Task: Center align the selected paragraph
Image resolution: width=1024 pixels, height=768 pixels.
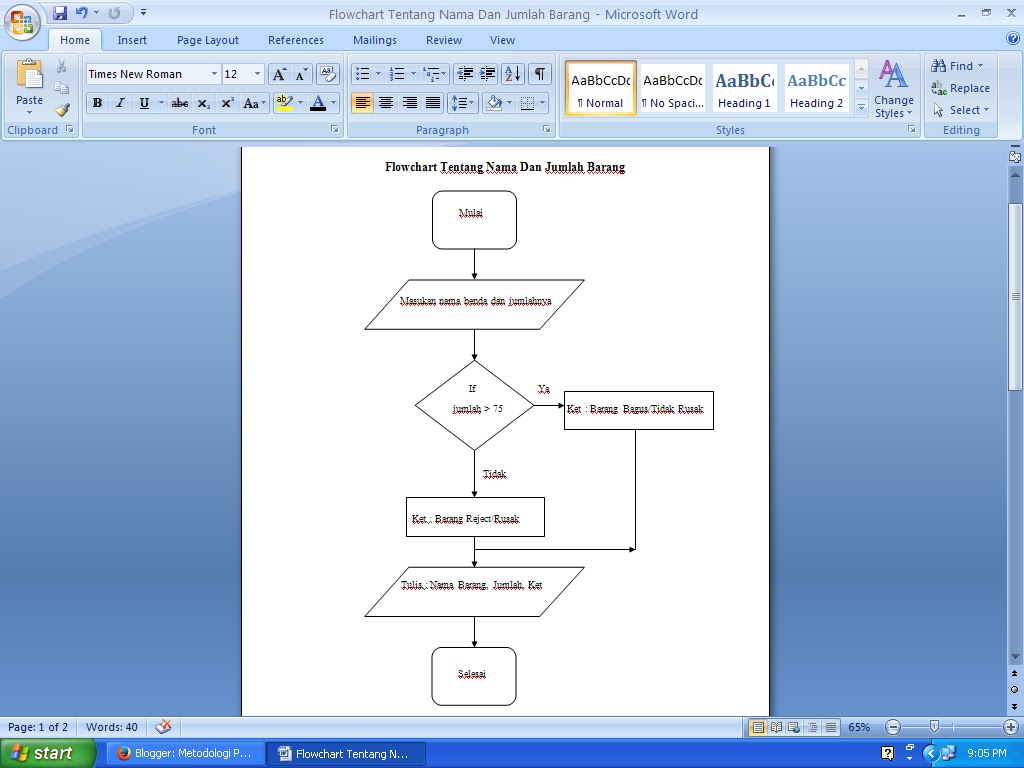Action: (386, 102)
